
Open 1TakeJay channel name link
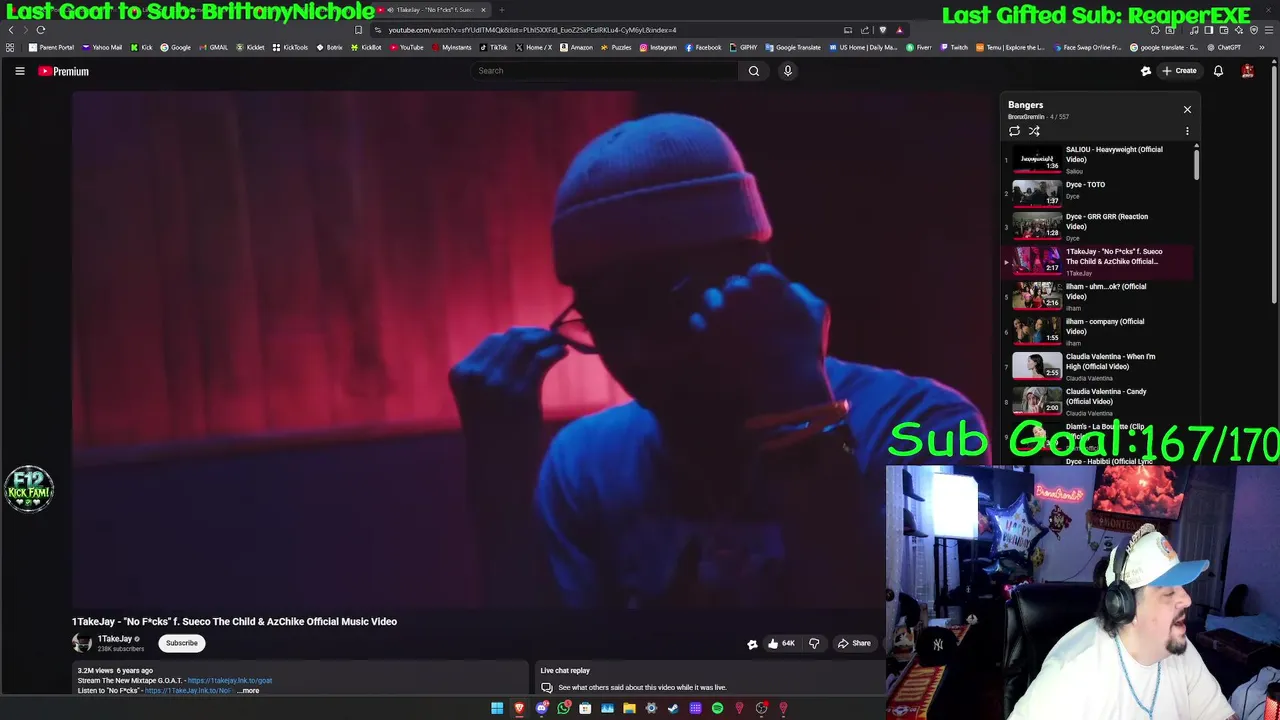115,639
